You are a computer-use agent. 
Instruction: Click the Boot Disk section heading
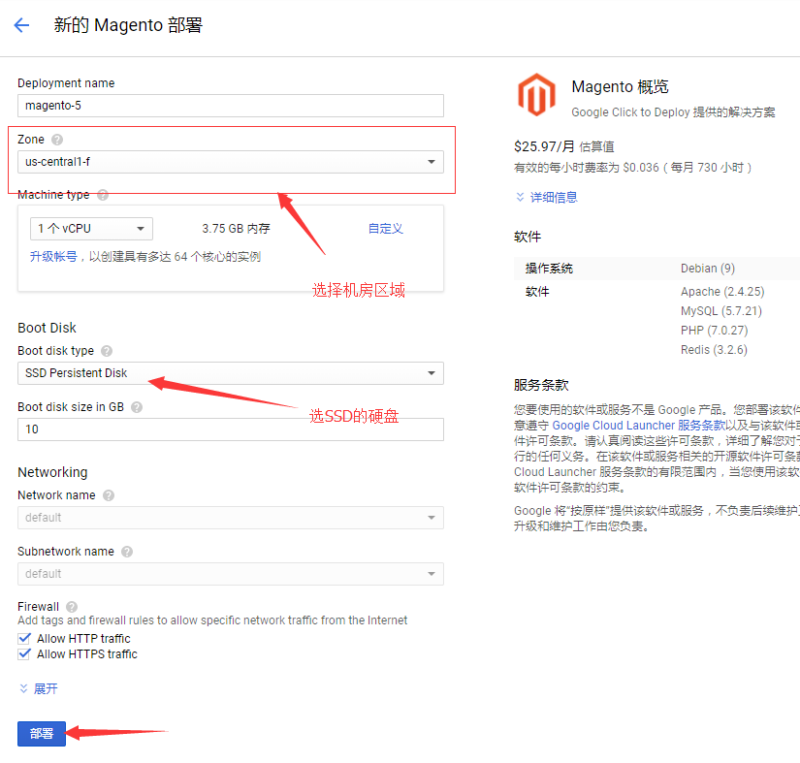point(47,328)
